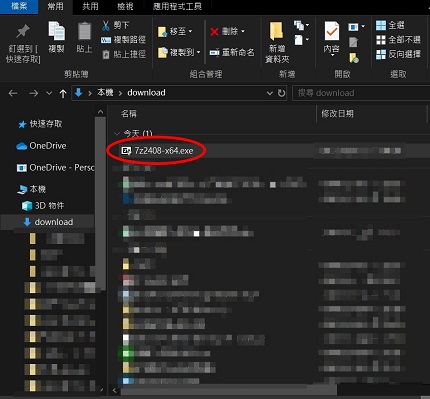Pin to quick access with pushpin icon

23,32
